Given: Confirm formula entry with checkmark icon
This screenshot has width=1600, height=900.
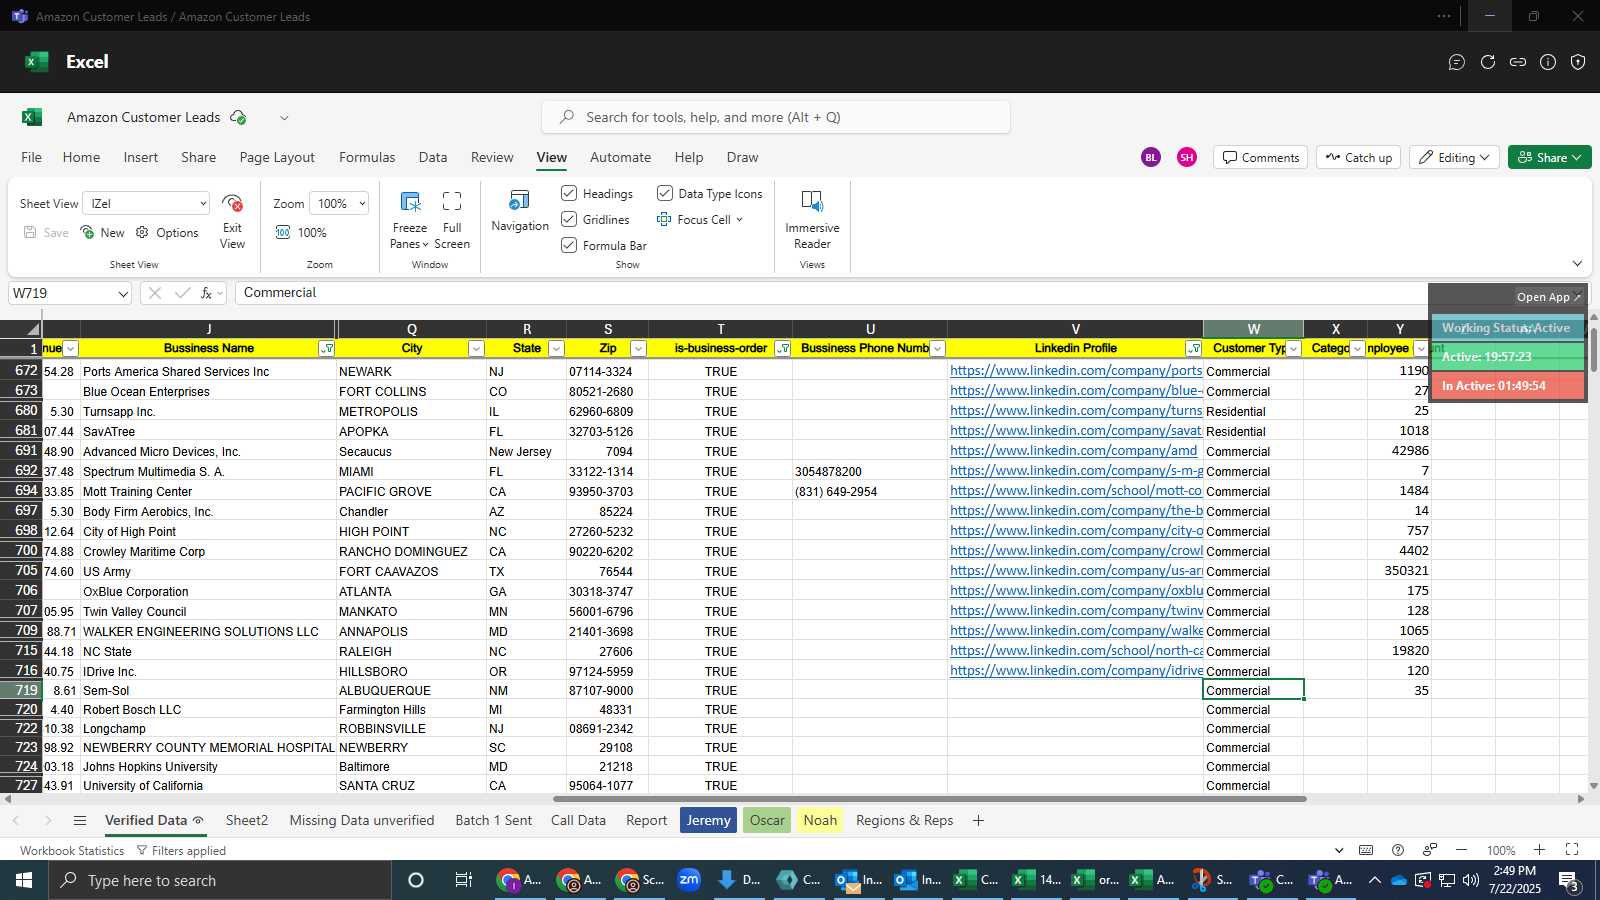Looking at the screenshot, I should pyautogui.click(x=182, y=293).
